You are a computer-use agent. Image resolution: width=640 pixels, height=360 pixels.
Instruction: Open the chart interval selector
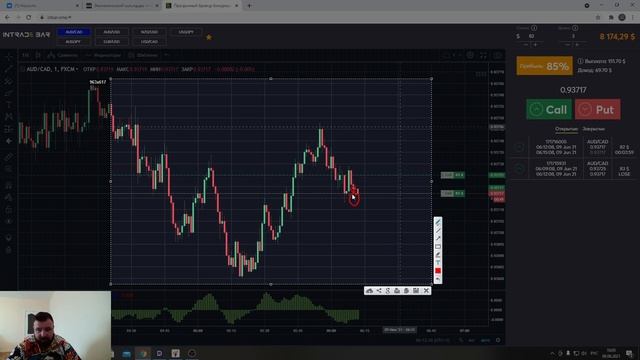click(x=25, y=55)
